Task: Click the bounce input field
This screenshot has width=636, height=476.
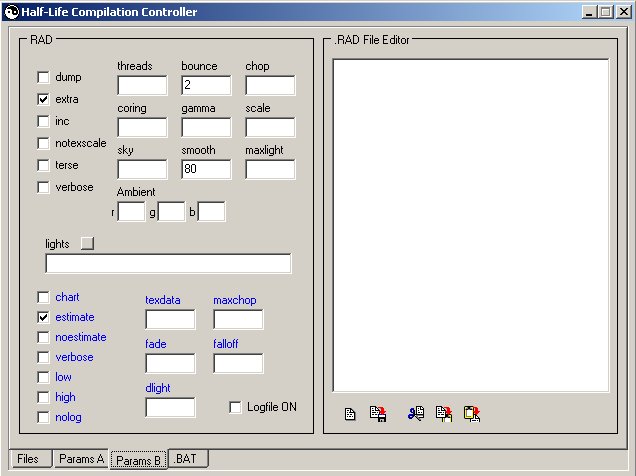Action: [x=206, y=85]
